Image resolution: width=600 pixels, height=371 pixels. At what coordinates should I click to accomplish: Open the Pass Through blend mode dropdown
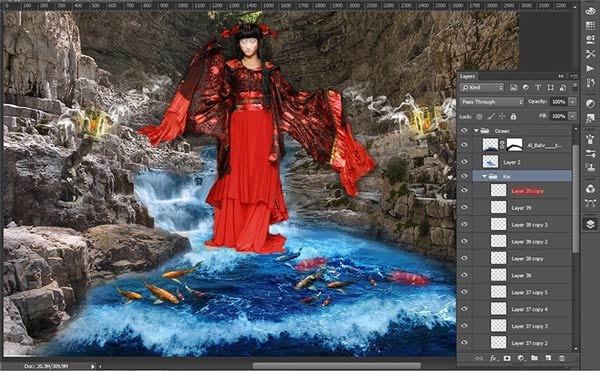pyautogui.click(x=492, y=102)
